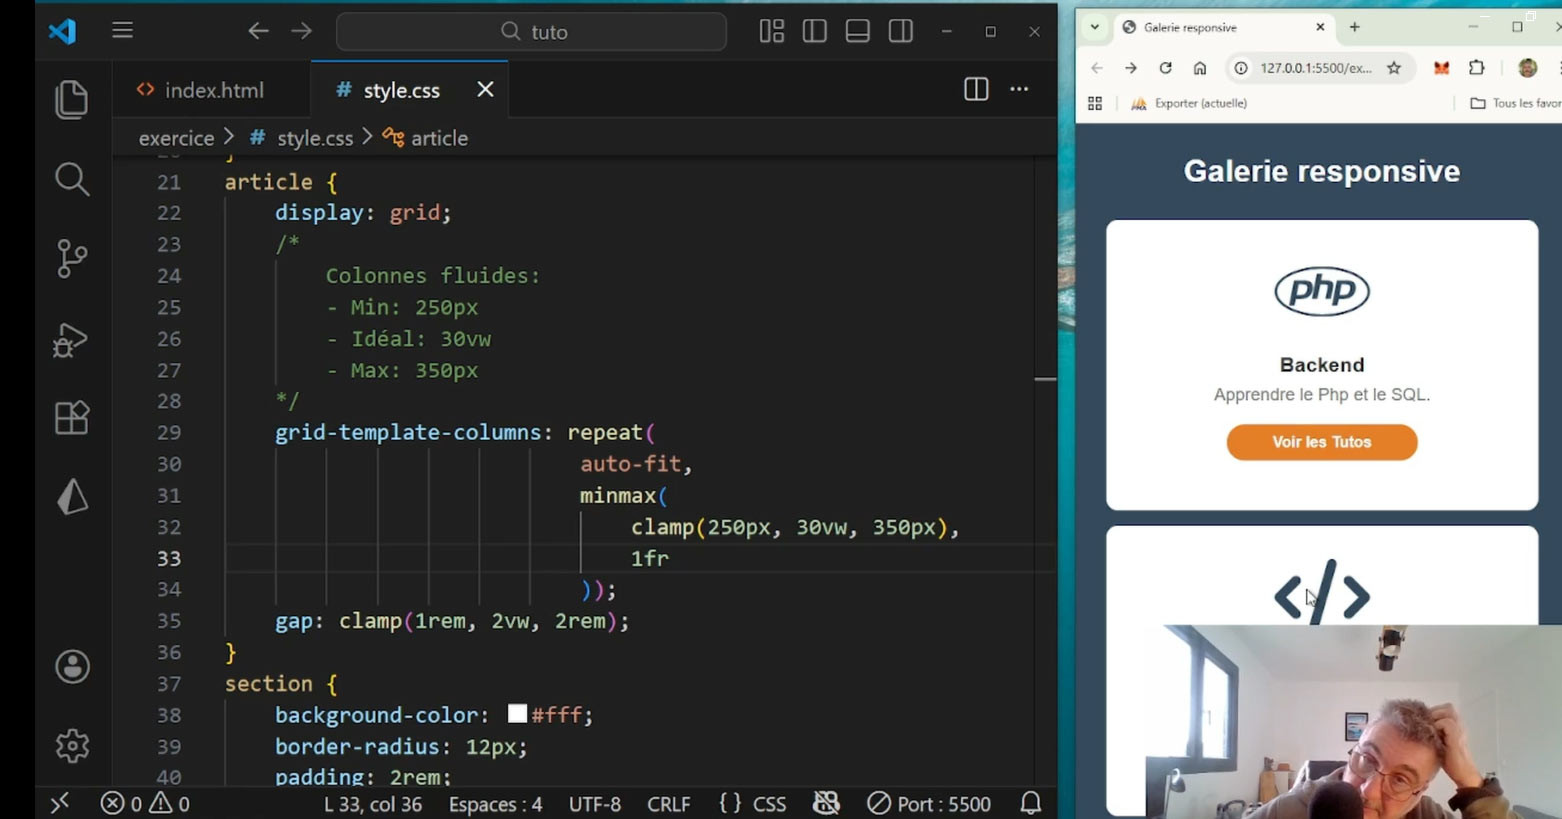Open the Source Control view

[x=71, y=259]
